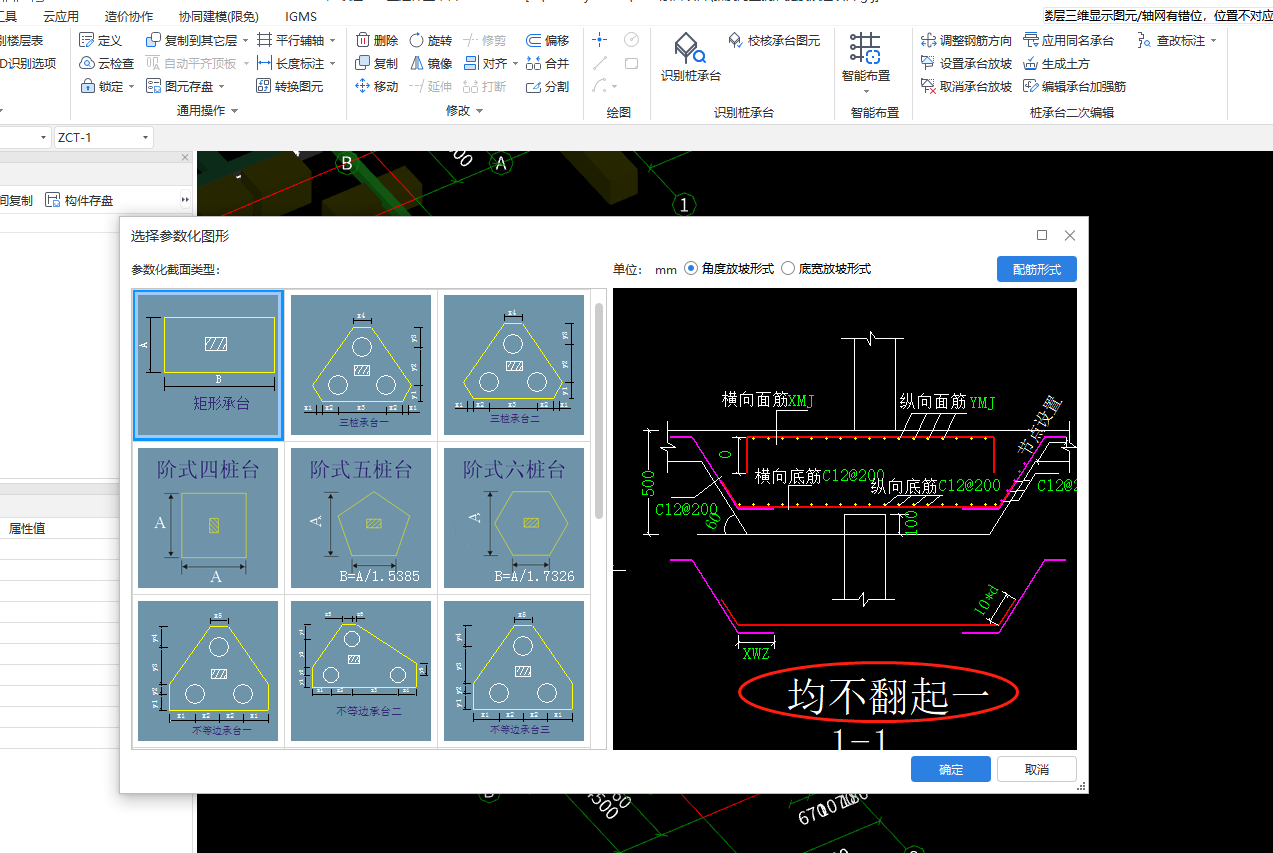Select the 不等边承台三 thumbnail

pos(514,670)
